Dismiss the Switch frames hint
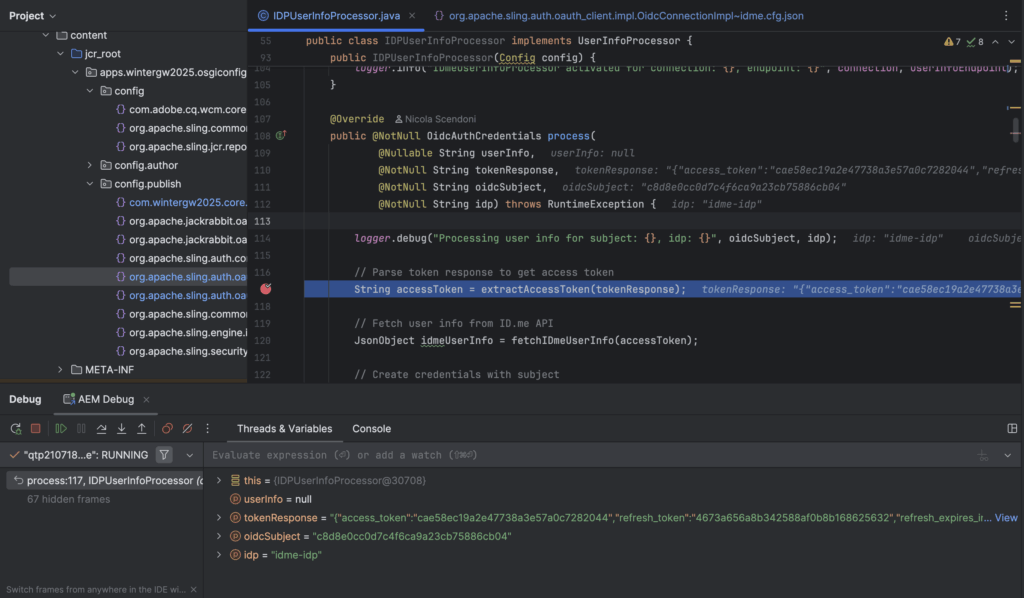 tap(193, 590)
